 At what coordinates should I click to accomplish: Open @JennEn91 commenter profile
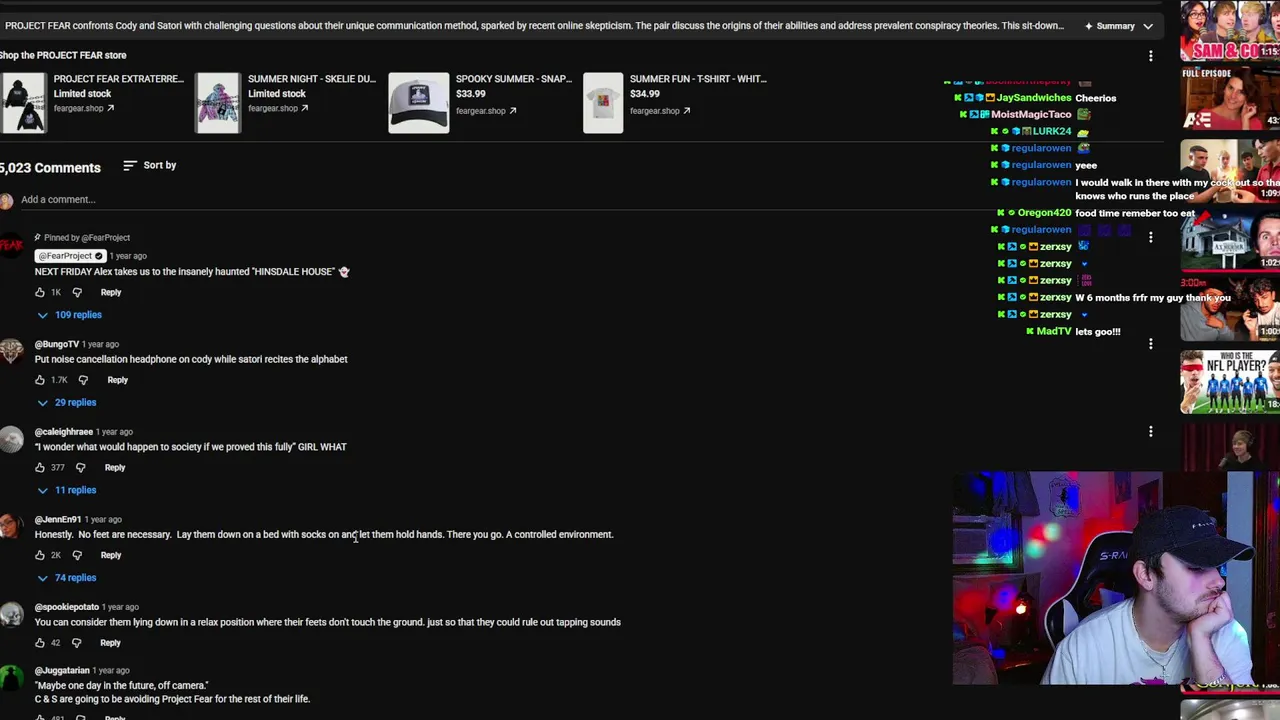point(58,520)
